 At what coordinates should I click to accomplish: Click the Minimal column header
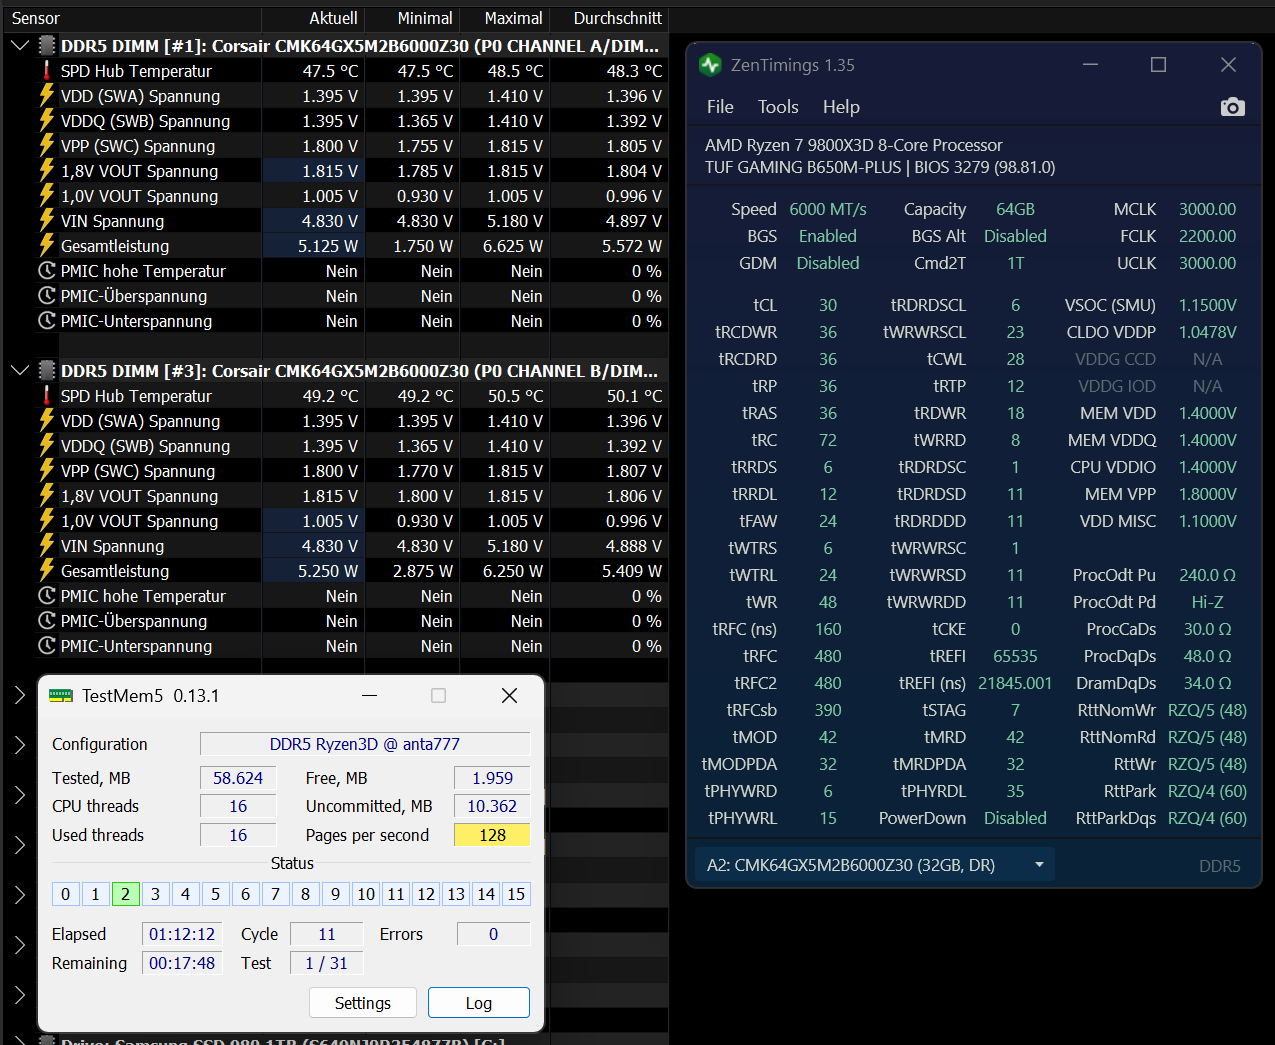tap(425, 18)
